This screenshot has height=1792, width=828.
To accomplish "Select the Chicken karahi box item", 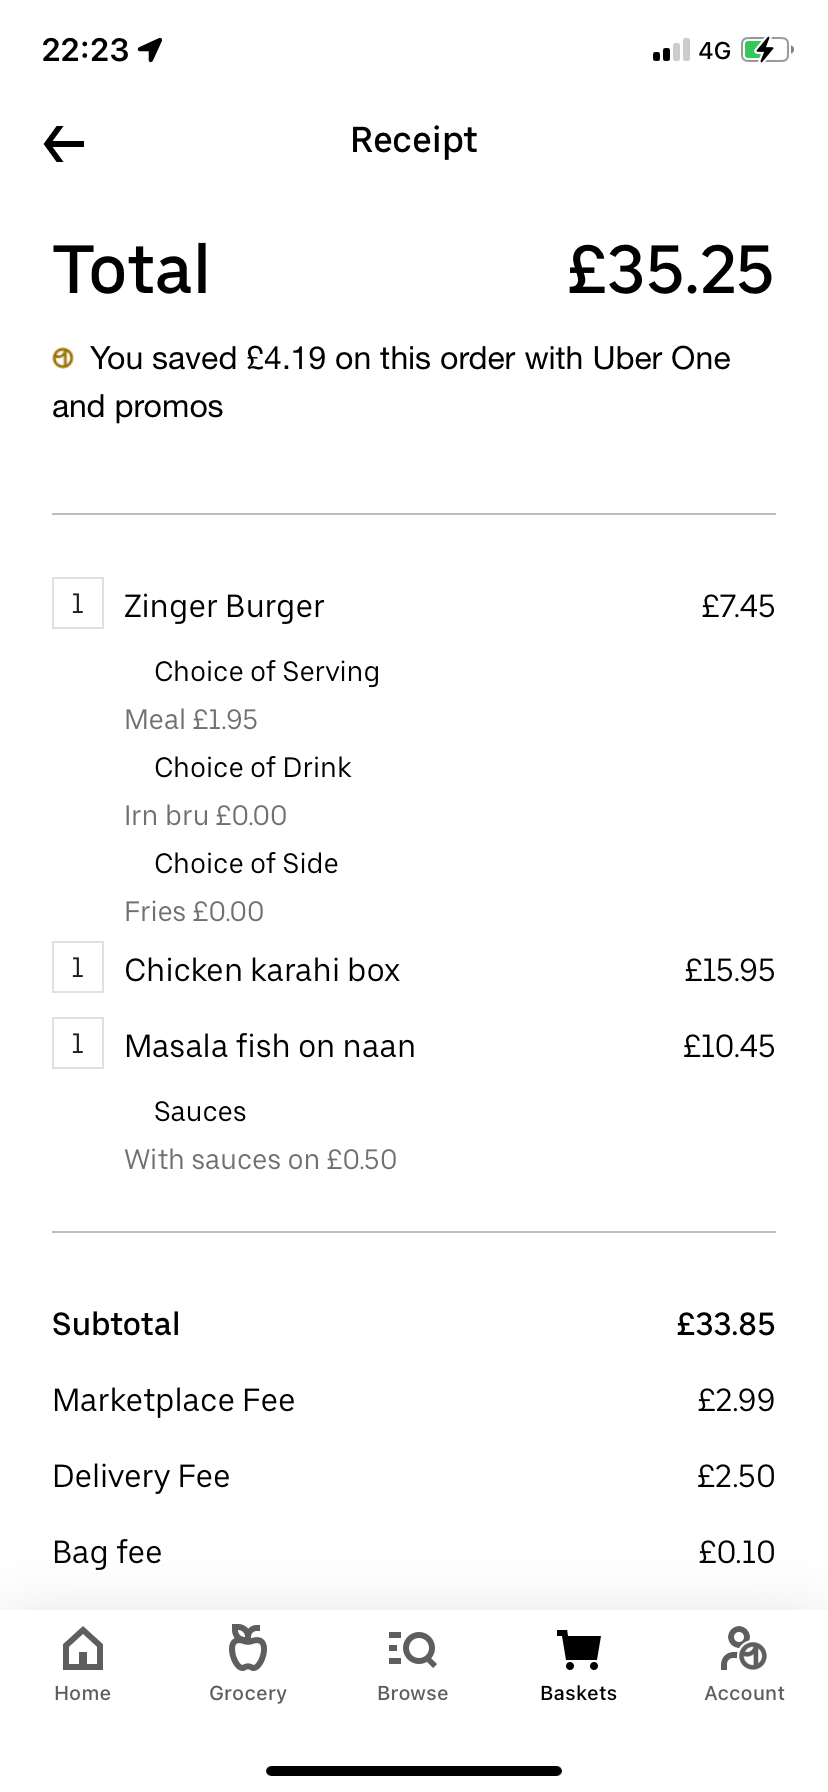I will 262,970.
